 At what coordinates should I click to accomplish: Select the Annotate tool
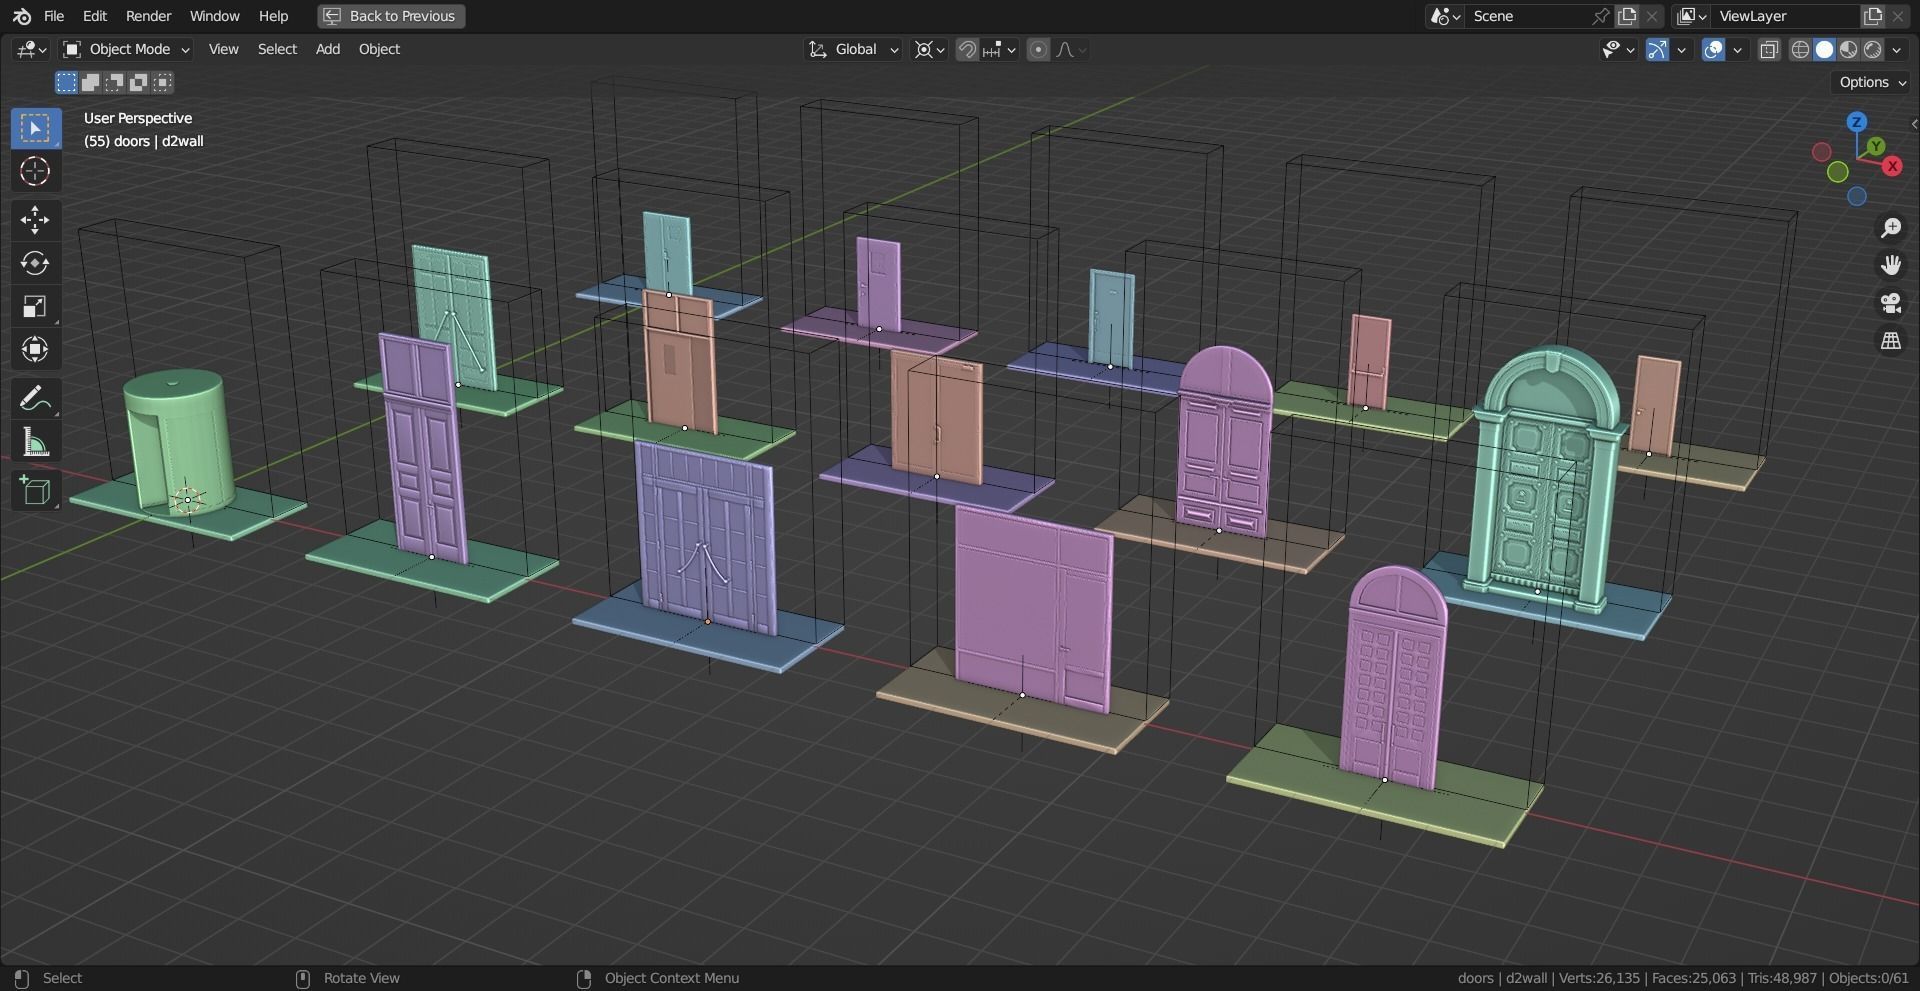click(x=35, y=399)
